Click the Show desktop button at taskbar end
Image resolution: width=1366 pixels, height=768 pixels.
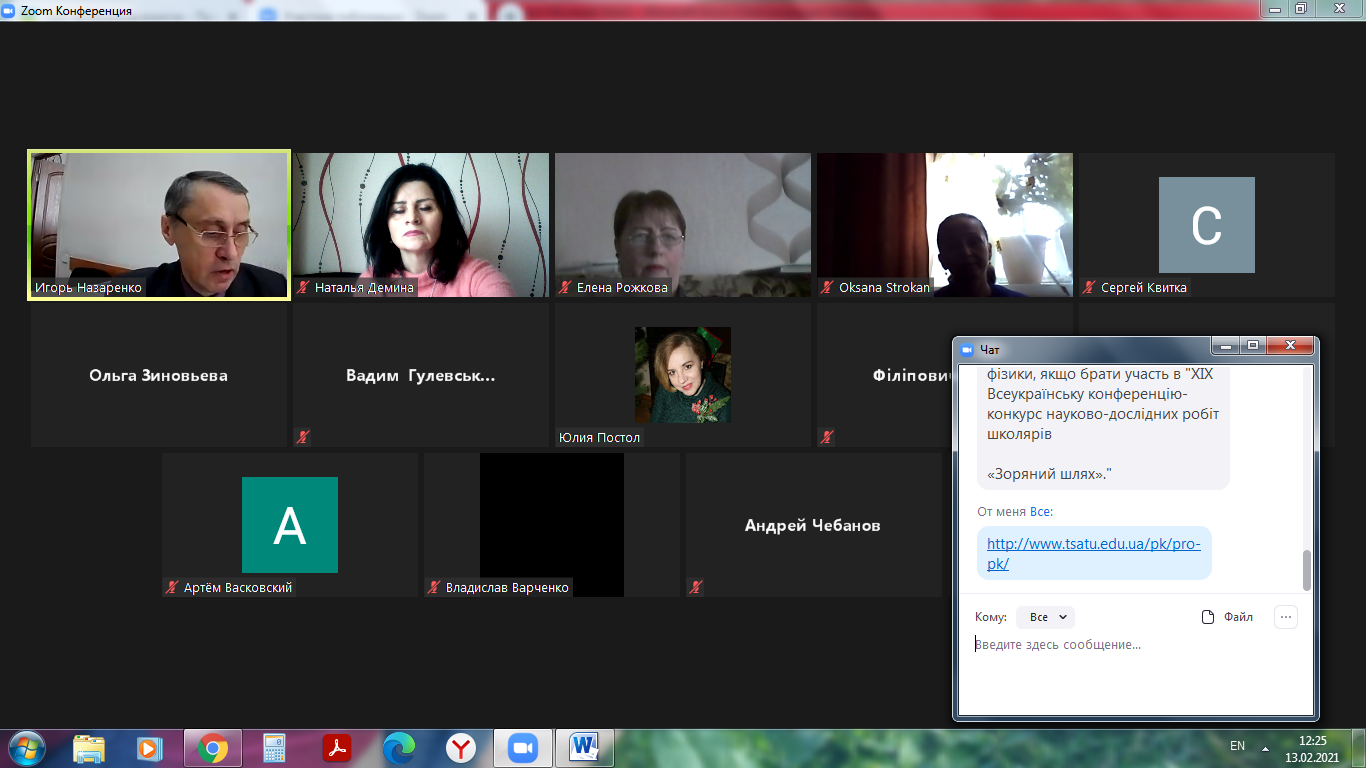coord(1359,748)
